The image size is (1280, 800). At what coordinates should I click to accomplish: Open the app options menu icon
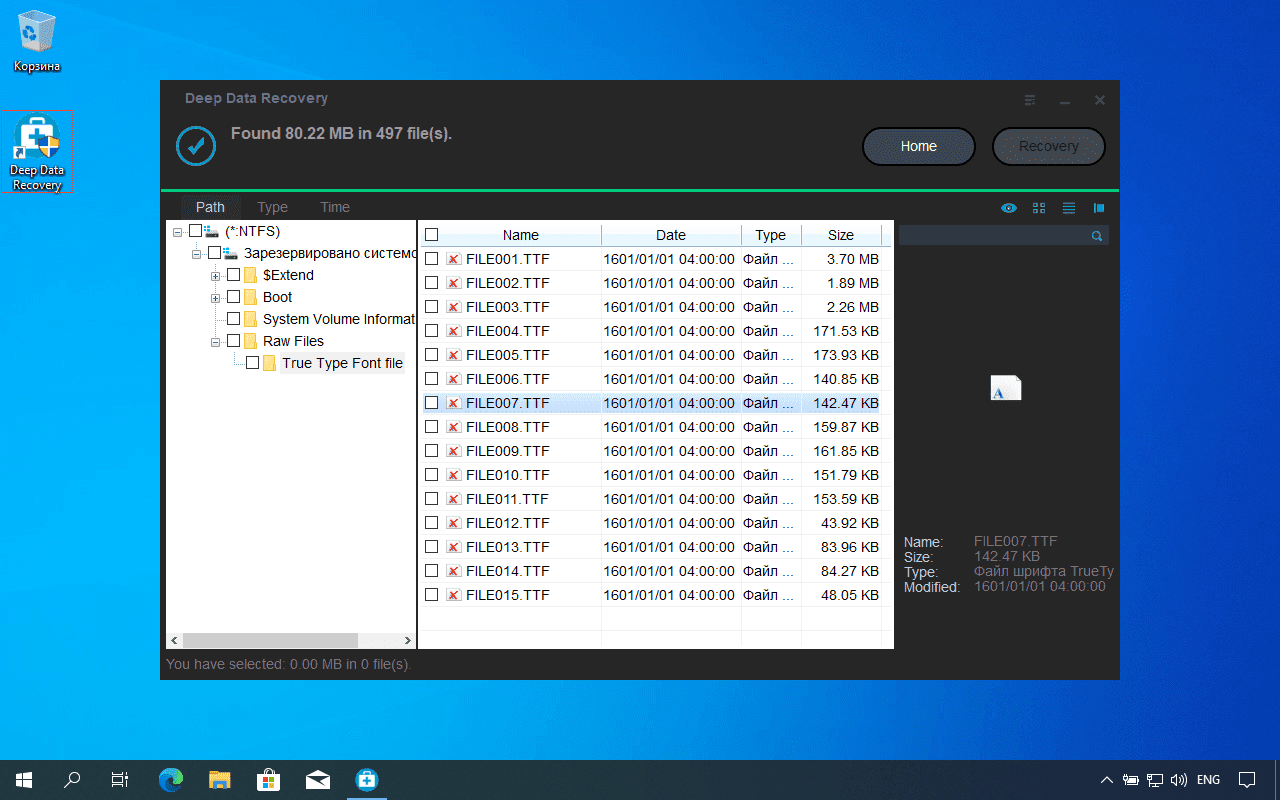point(1029,100)
